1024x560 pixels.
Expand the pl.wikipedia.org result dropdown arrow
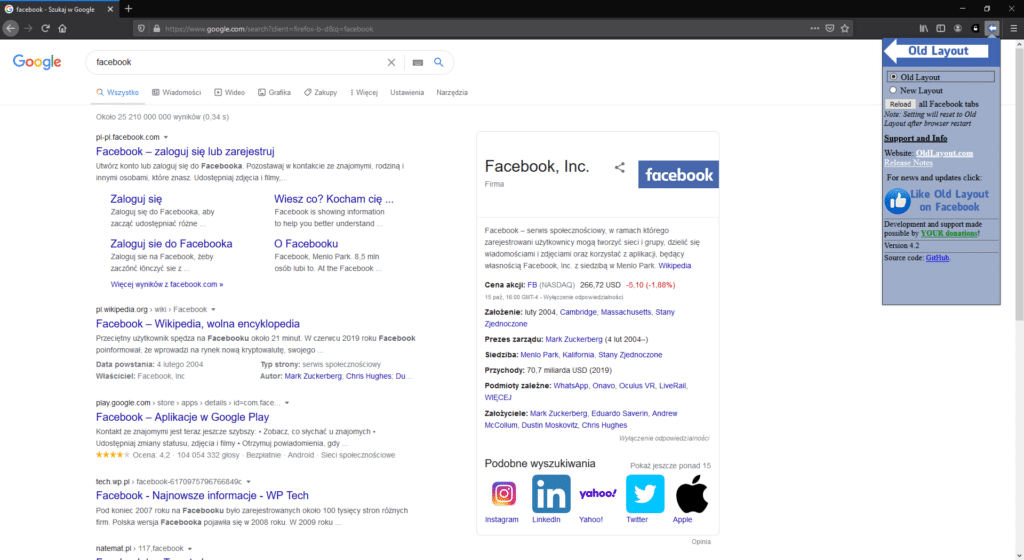click(213, 310)
